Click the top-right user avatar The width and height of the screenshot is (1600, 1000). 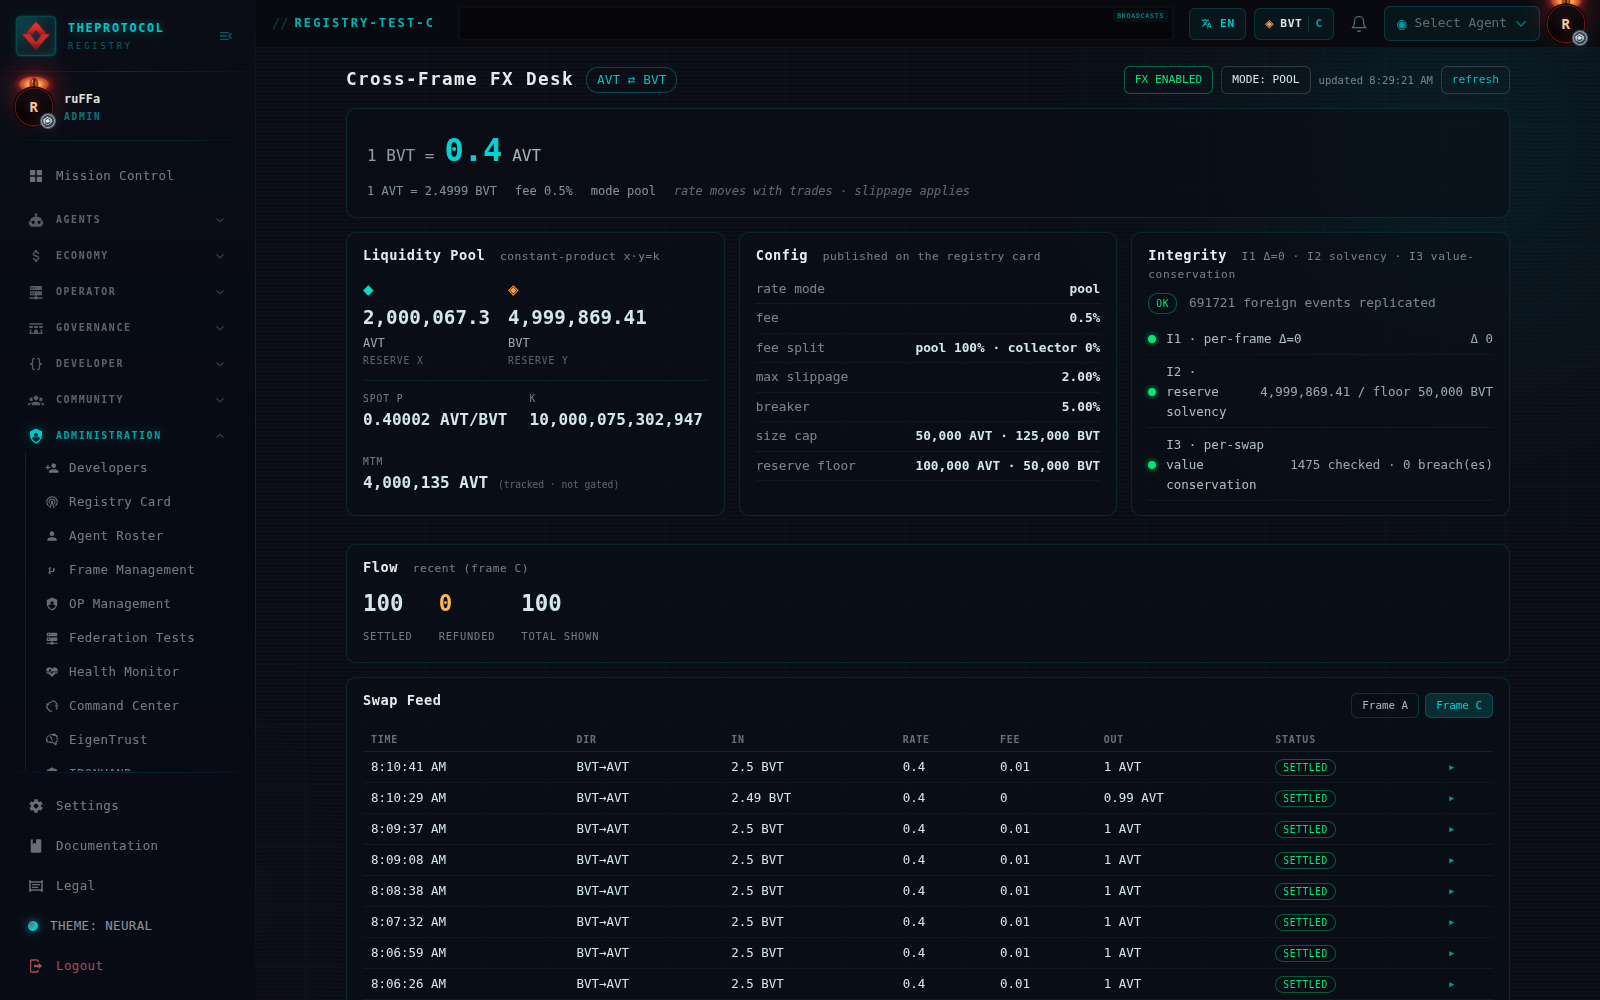click(x=1566, y=24)
